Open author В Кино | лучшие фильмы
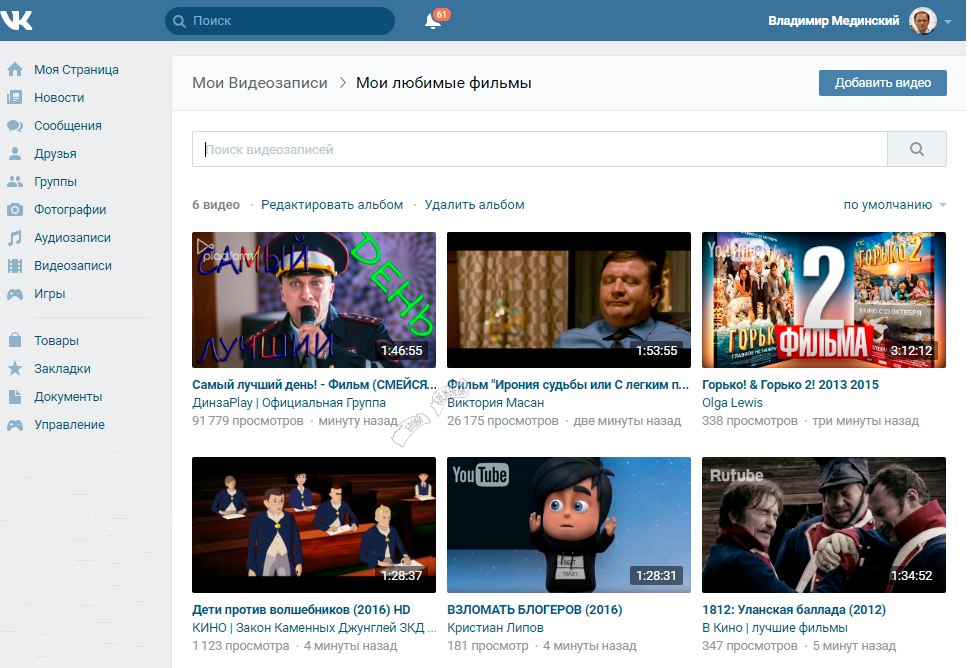 pyautogui.click(x=775, y=628)
